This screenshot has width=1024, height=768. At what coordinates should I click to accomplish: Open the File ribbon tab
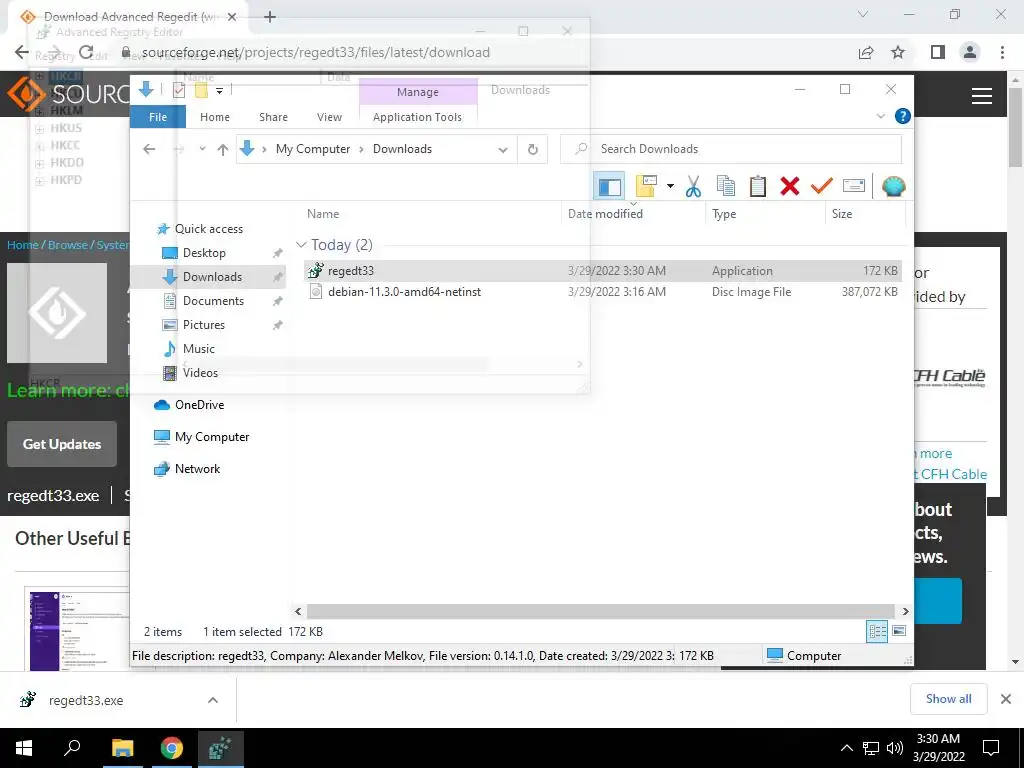(158, 117)
